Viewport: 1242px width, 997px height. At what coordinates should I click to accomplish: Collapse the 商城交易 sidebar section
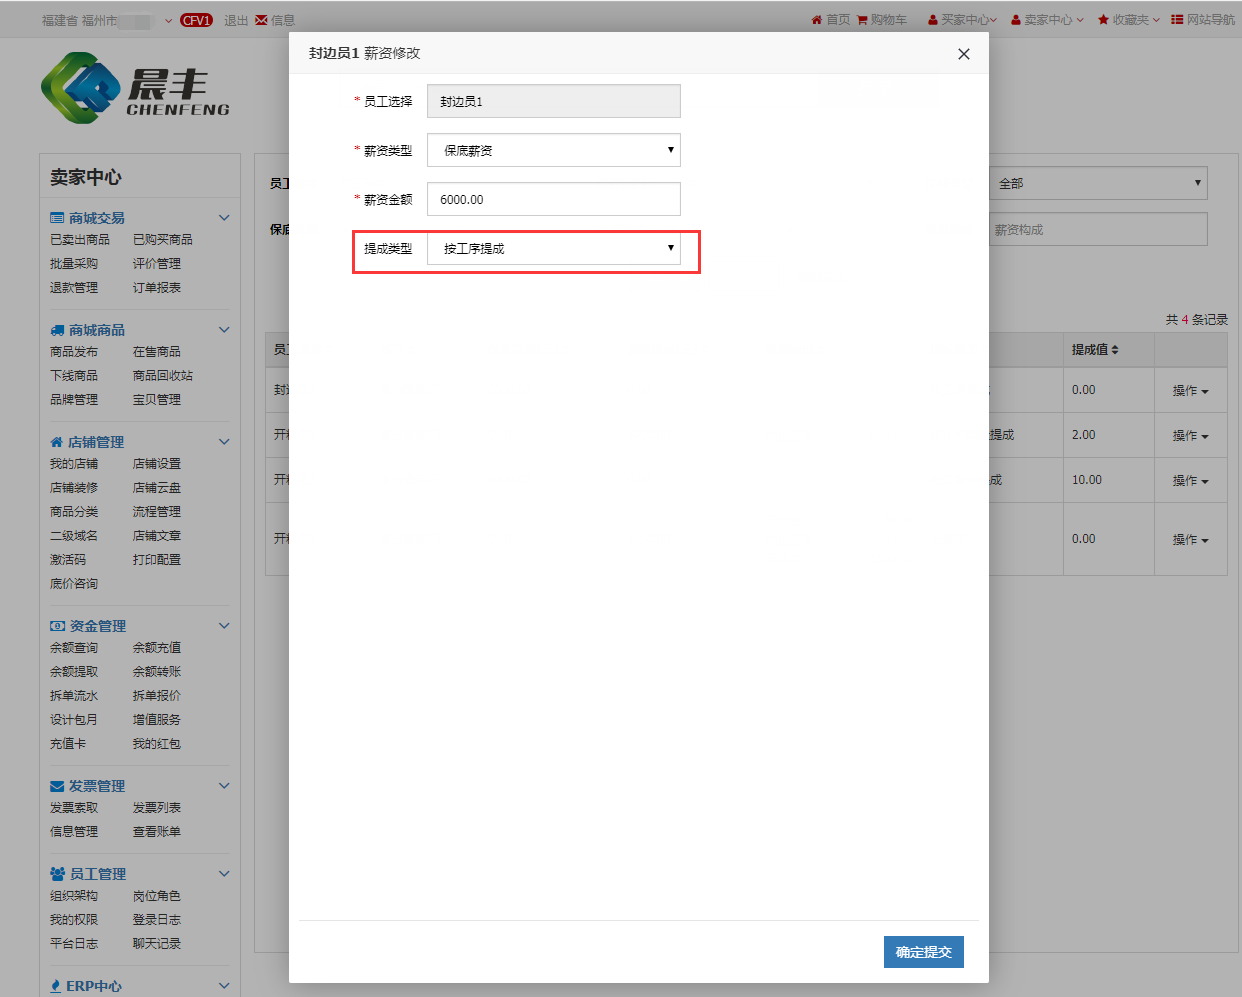[x=224, y=218]
